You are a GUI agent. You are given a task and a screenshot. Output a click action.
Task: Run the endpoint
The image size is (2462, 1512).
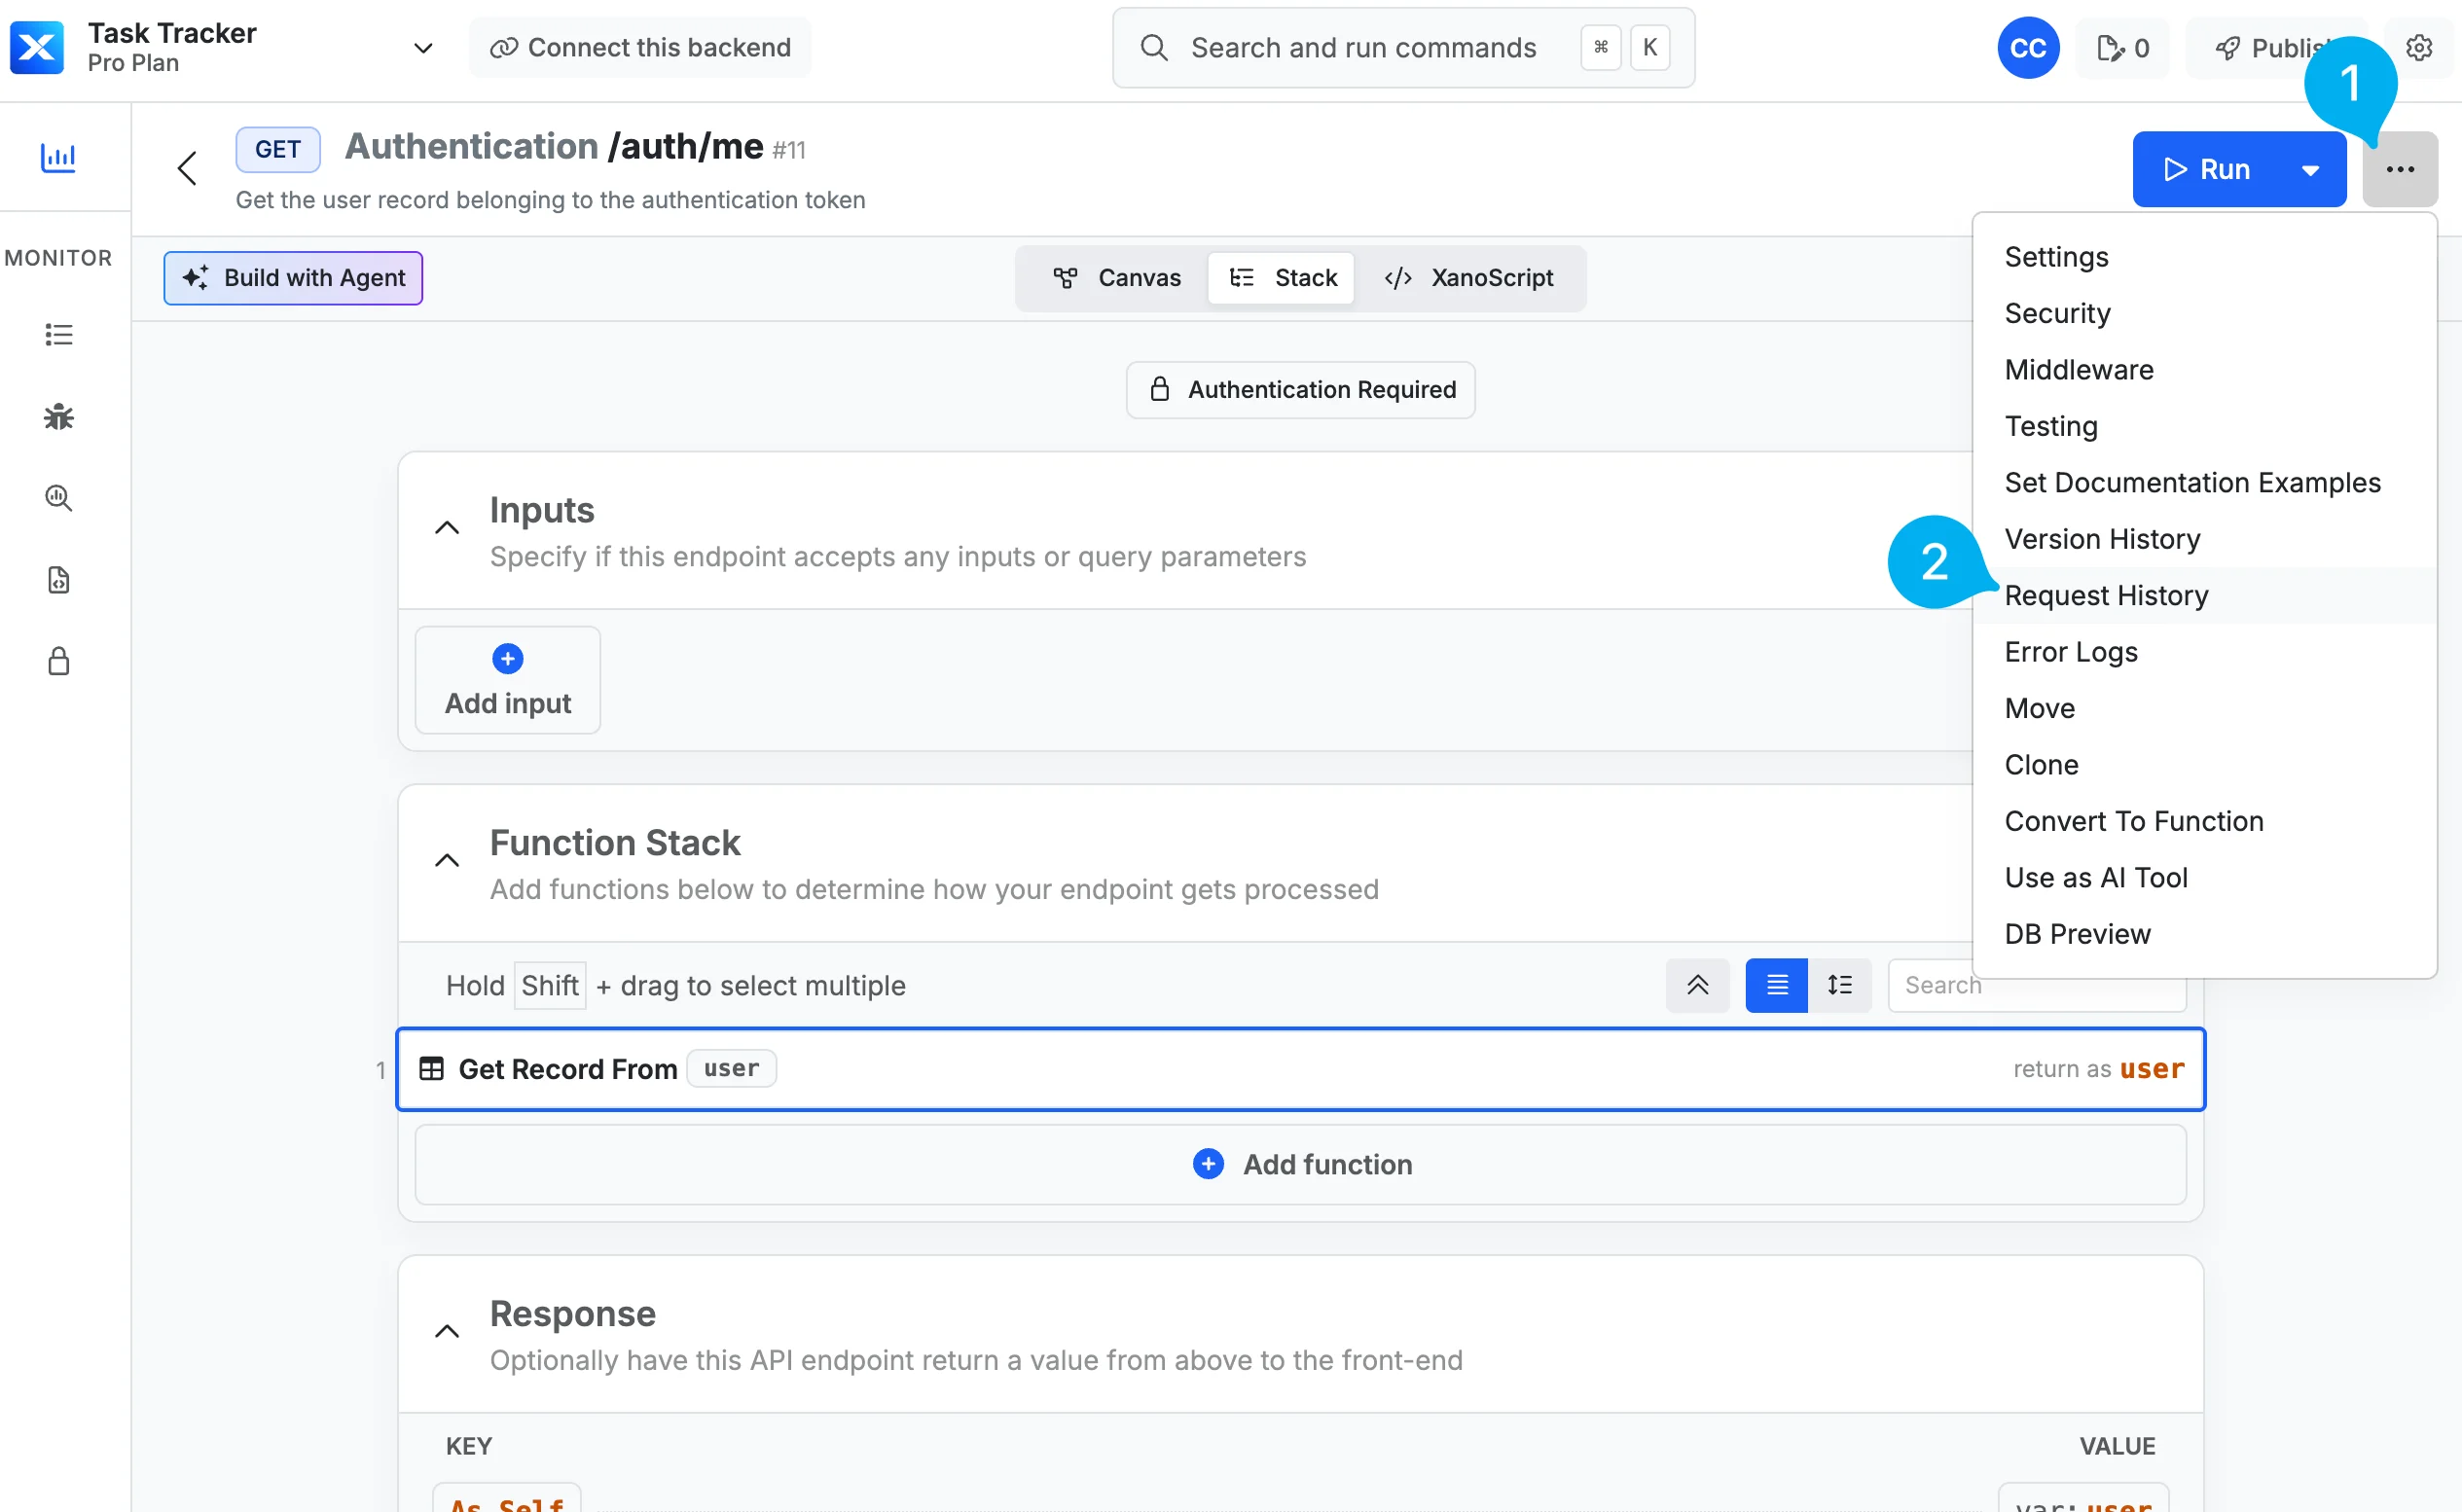click(2208, 170)
